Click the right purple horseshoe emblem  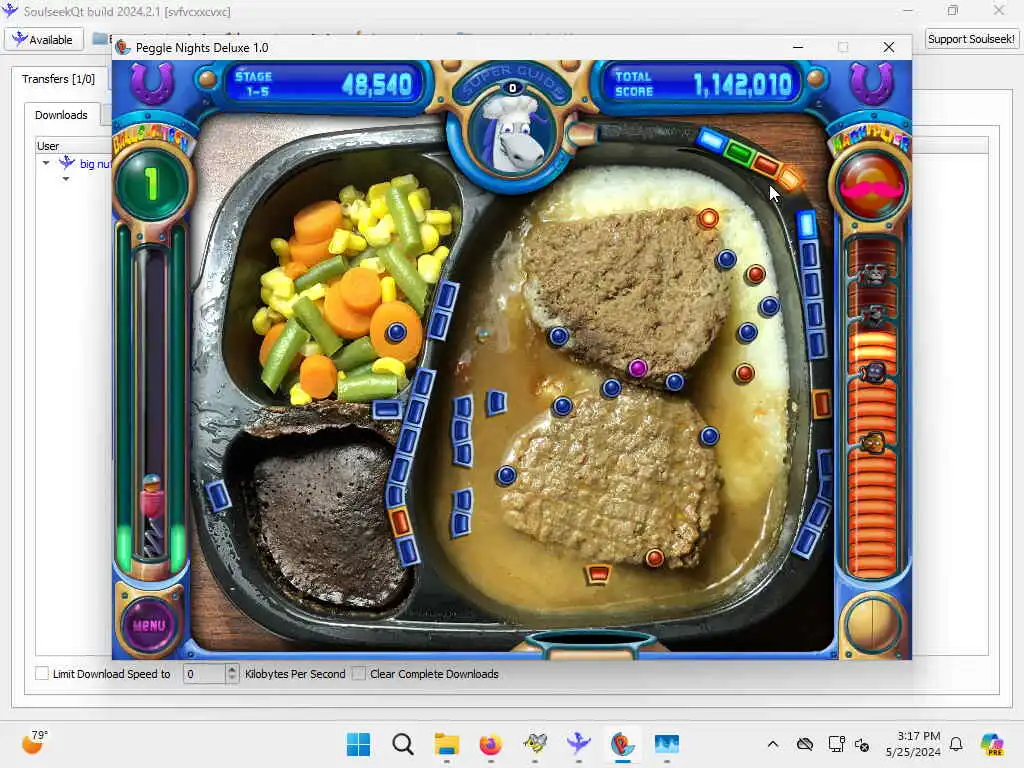click(x=871, y=83)
